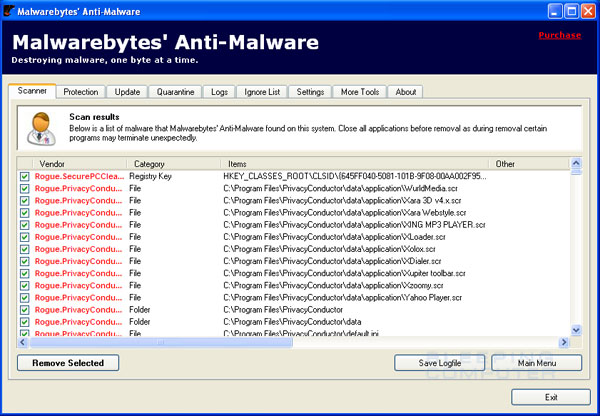Image resolution: width=600 pixels, height=416 pixels.
Task: Open the Settings tab
Action: (x=310, y=92)
